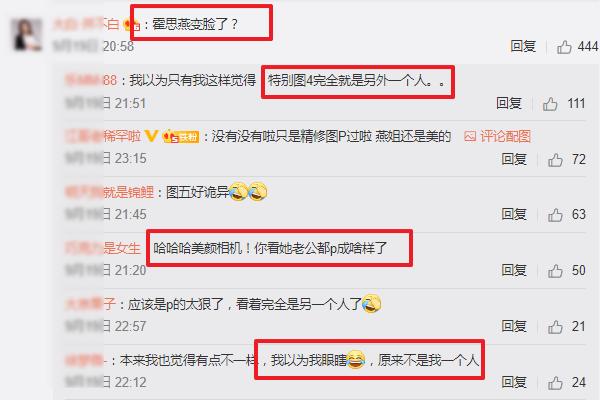Reply to the 图五好诡异 comment
This screenshot has width=600, height=400.
(514, 214)
